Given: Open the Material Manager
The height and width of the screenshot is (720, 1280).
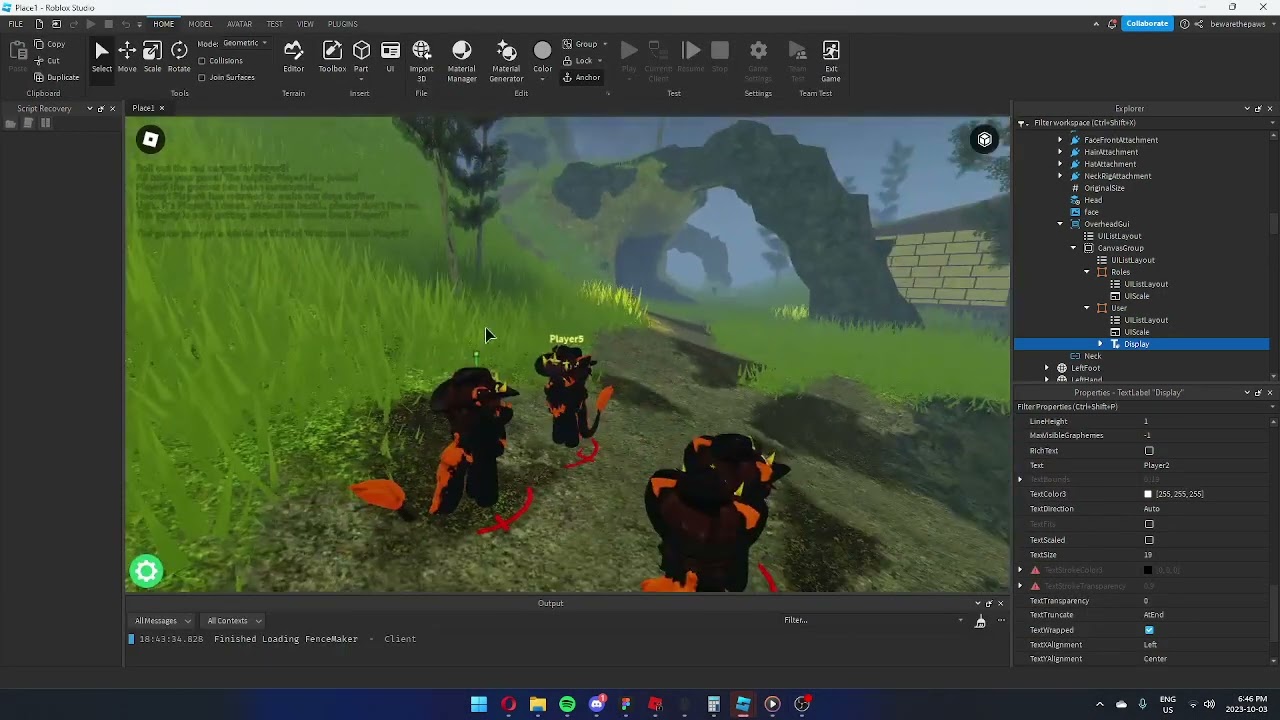Looking at the screenshot, I should 461,58.
